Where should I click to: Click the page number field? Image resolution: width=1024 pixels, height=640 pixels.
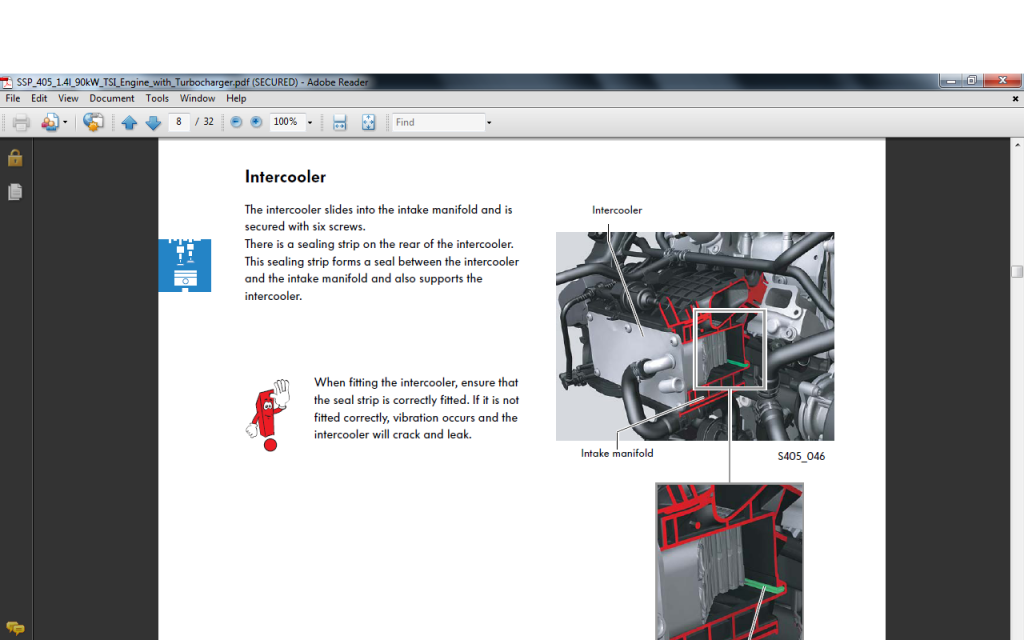(x=179, y=122)
